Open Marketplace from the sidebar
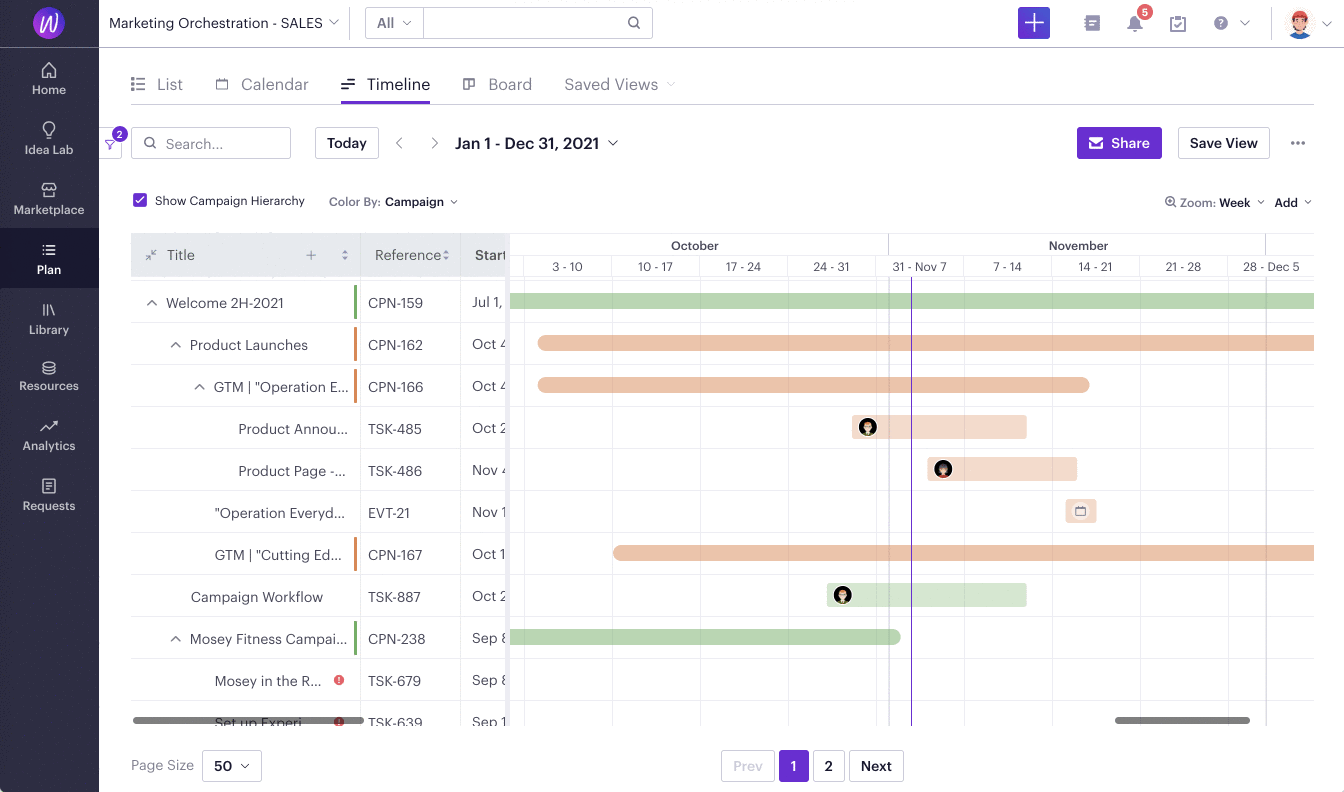Image resolution: width=1344 pixels, height=792 pixels. tap(48, 198)
